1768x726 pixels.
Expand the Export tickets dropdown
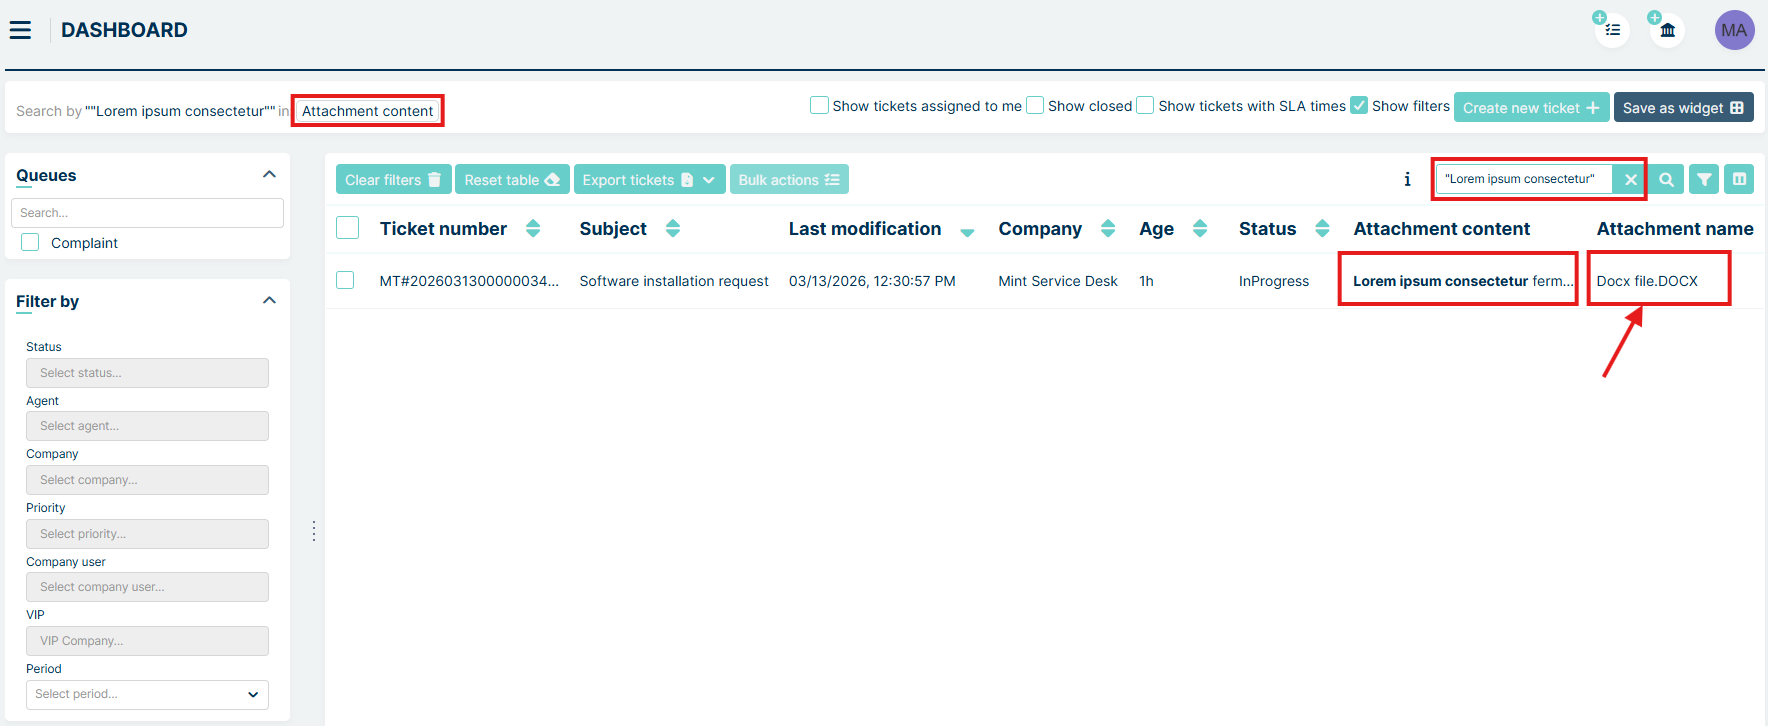pyautogui.click(x=708, y=180)
